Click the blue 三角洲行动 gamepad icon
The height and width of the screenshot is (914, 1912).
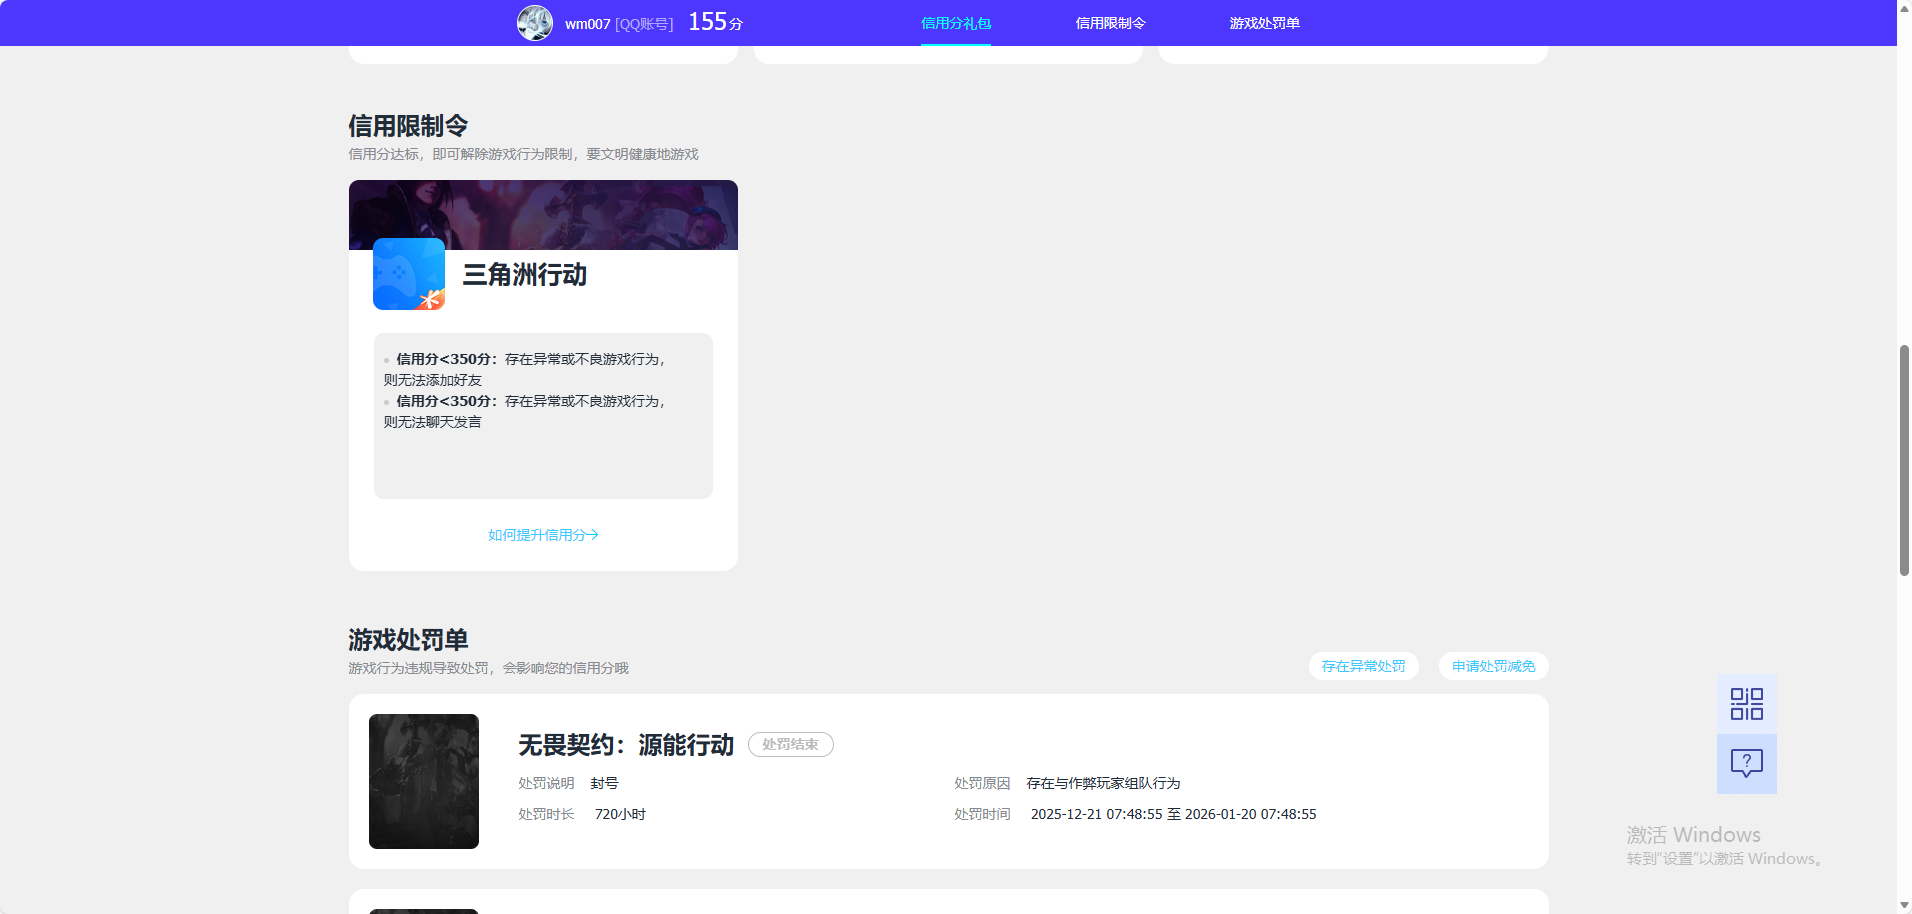coord(408,273)
